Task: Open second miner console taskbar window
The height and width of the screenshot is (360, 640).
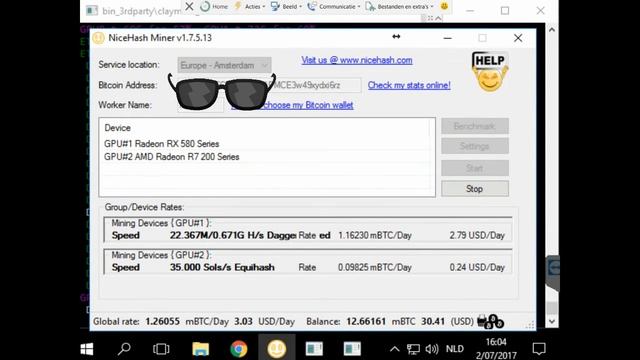Action: [x=352, y=349]
